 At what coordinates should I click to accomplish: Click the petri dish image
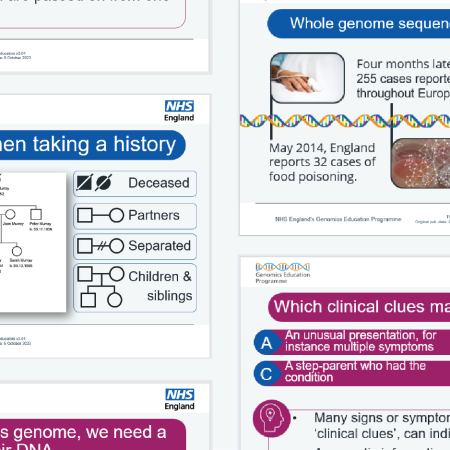click(421, 163)
